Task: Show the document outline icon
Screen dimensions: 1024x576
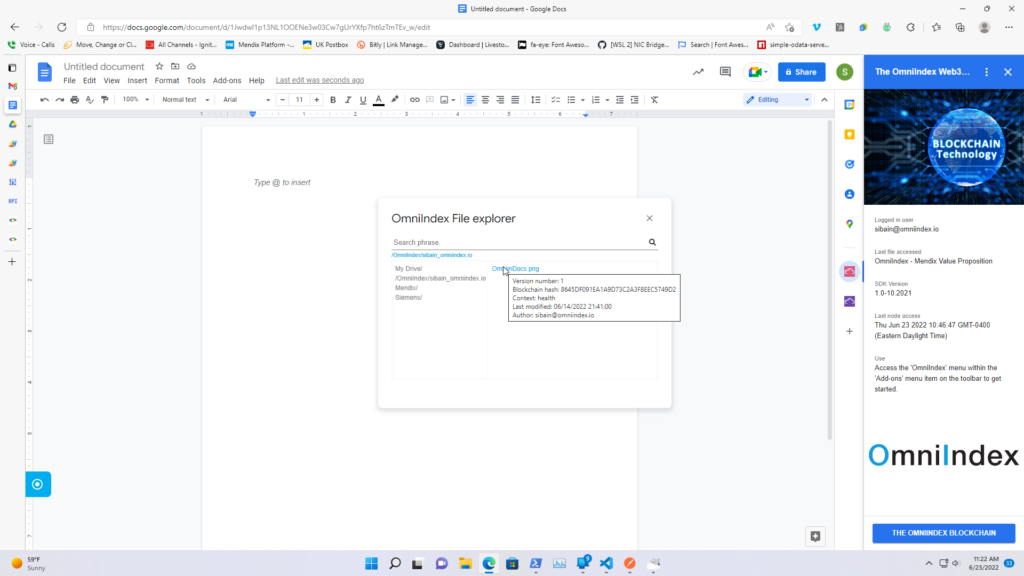Action: (48, 139)
